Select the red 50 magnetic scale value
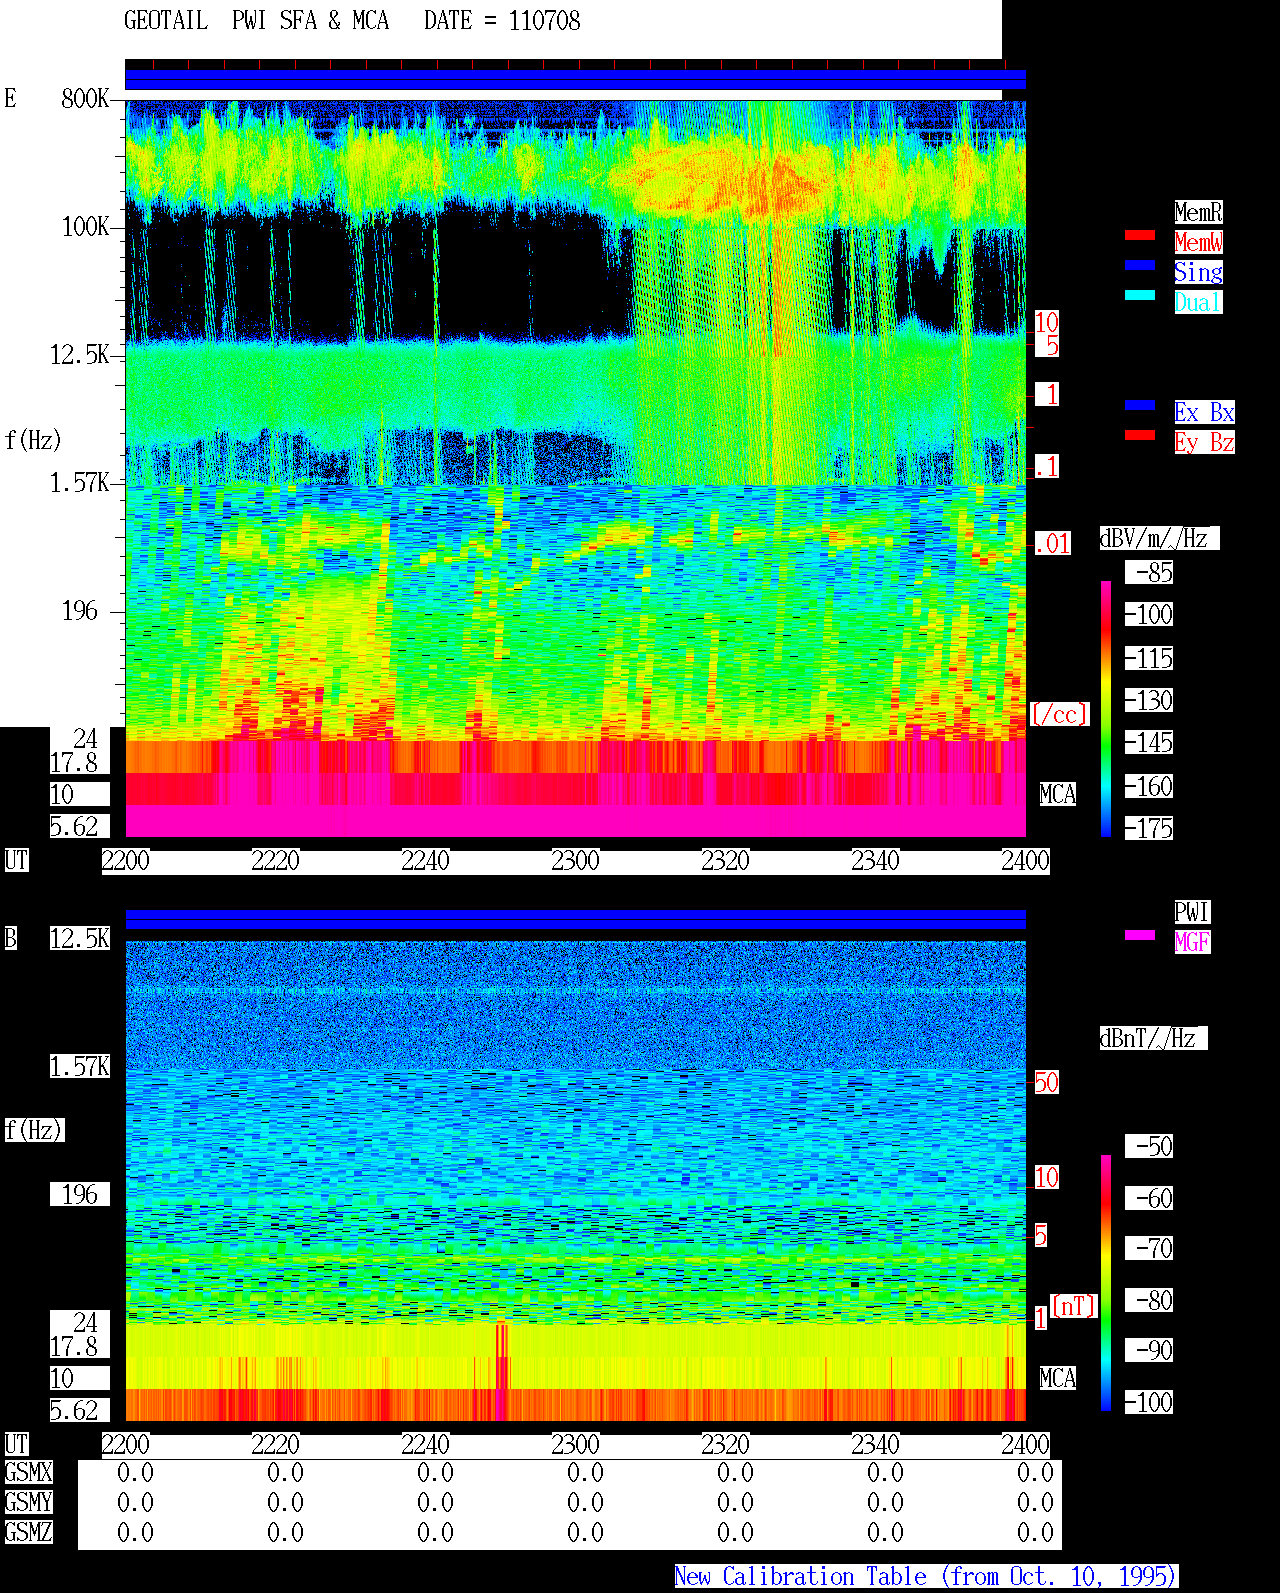This screenshot has height=1593, width=1280. pyautogui.click(x=1046, y=1082)
